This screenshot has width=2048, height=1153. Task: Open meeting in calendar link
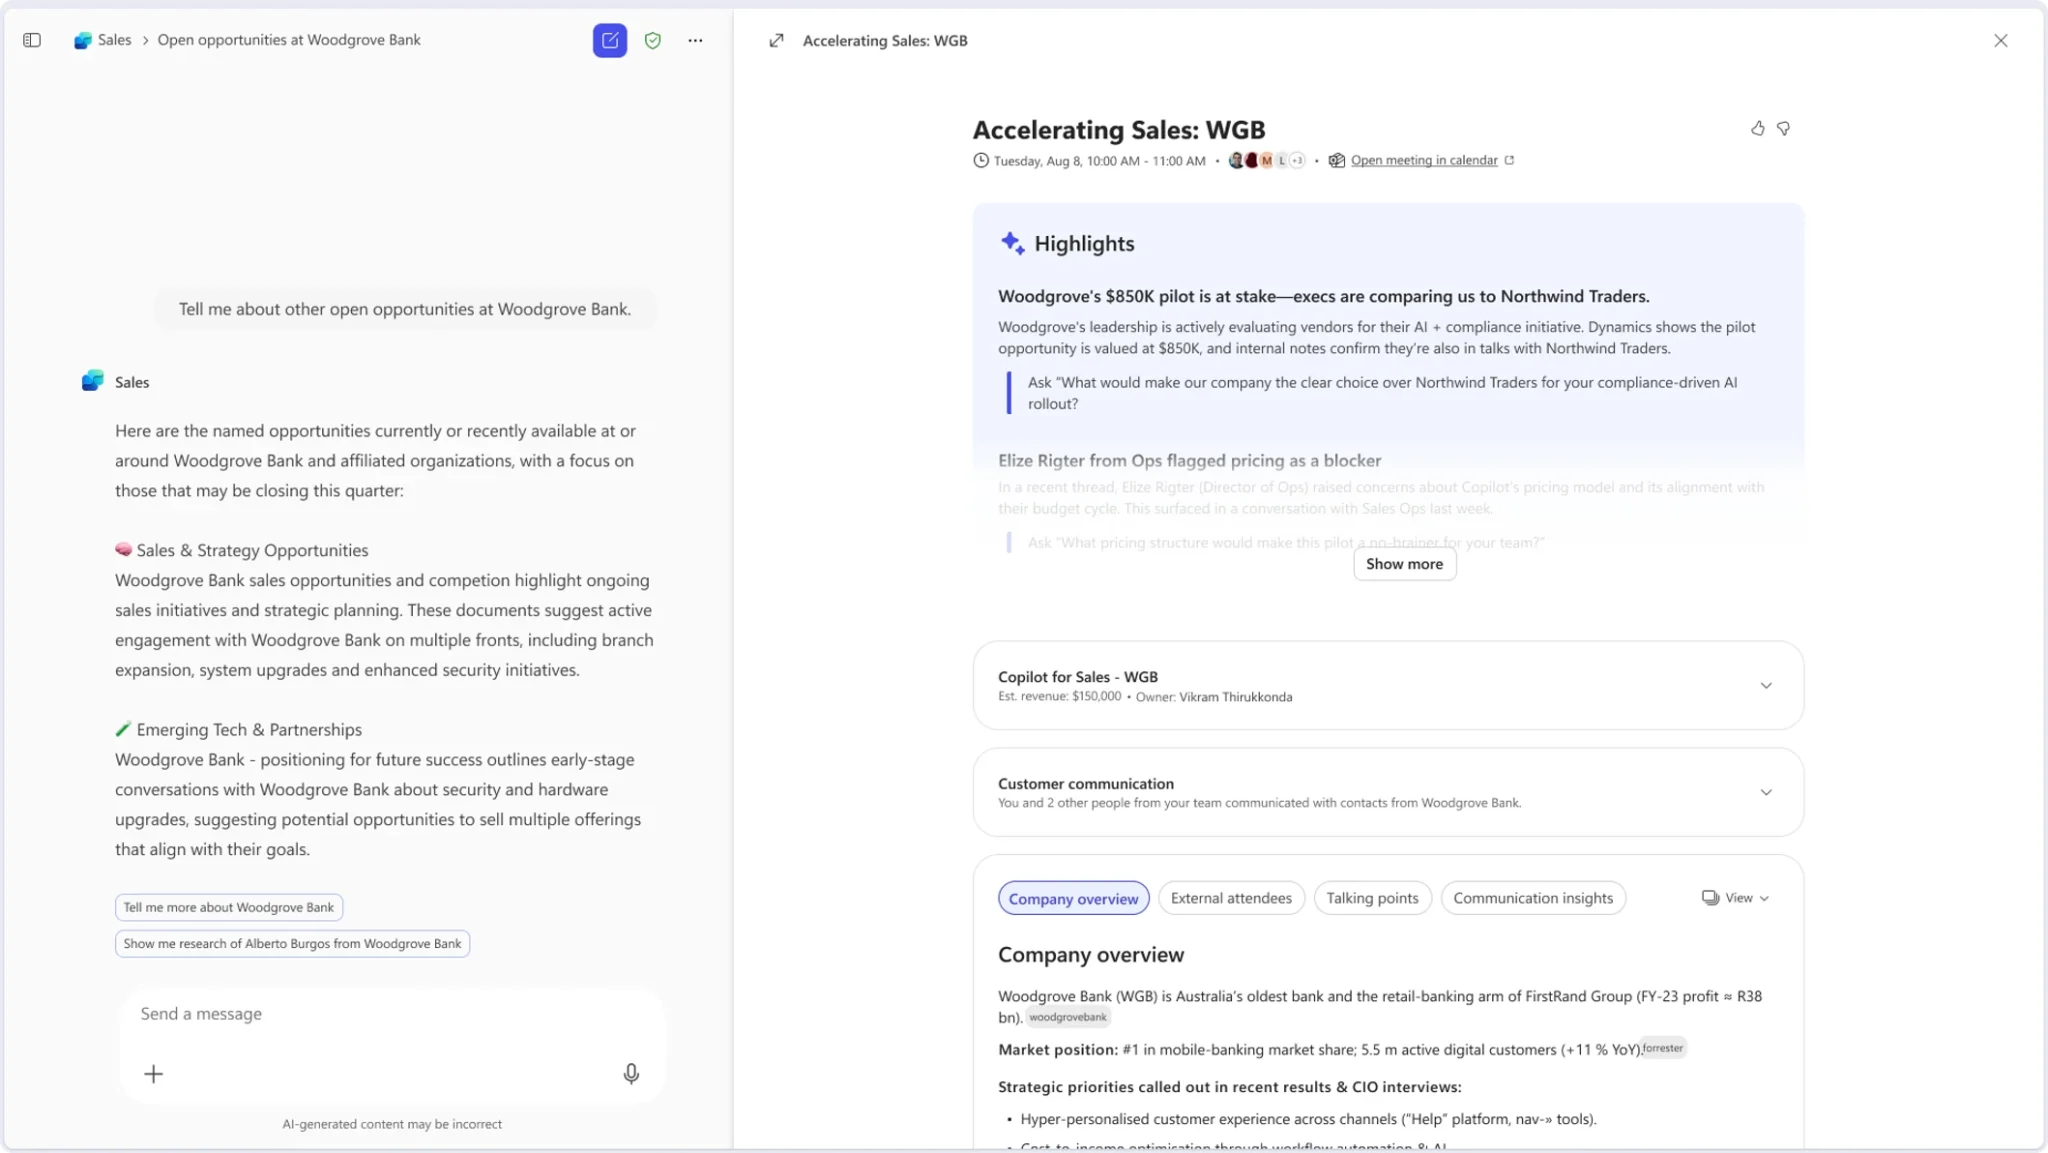click(x=1424, y=160)
